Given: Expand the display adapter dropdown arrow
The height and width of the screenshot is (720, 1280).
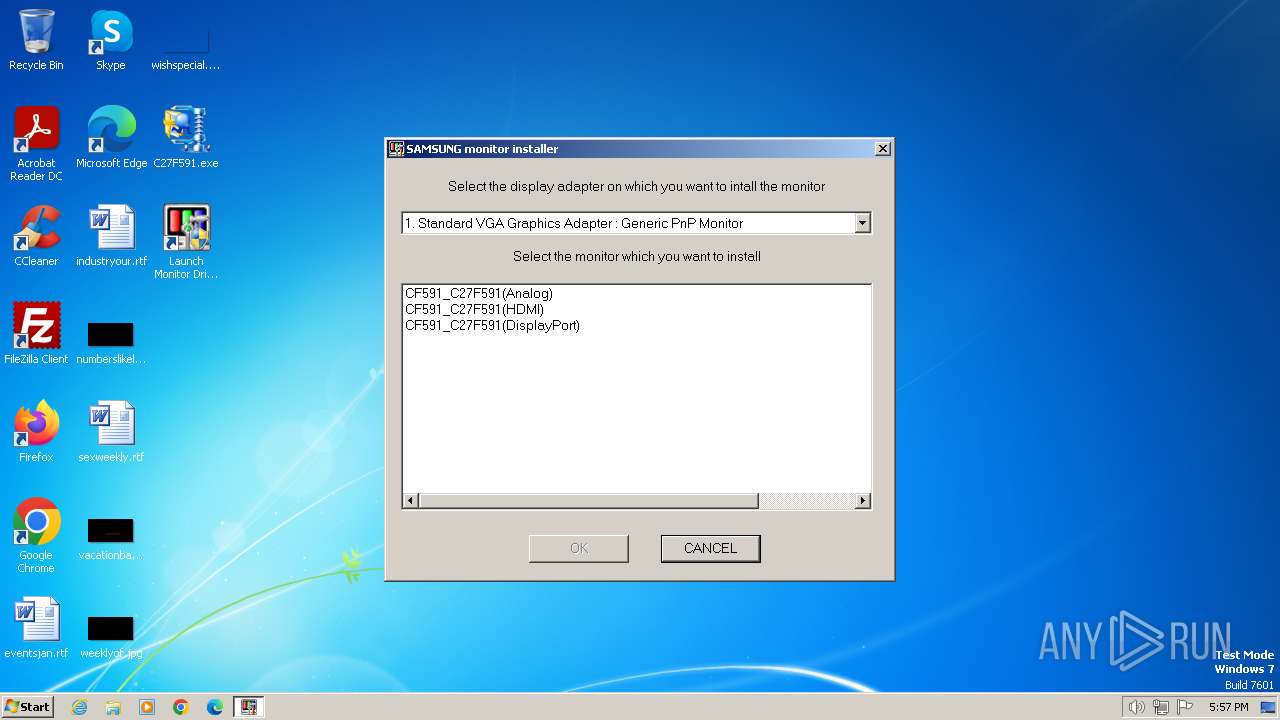Looking at the screenshot, I should (862, 224).
